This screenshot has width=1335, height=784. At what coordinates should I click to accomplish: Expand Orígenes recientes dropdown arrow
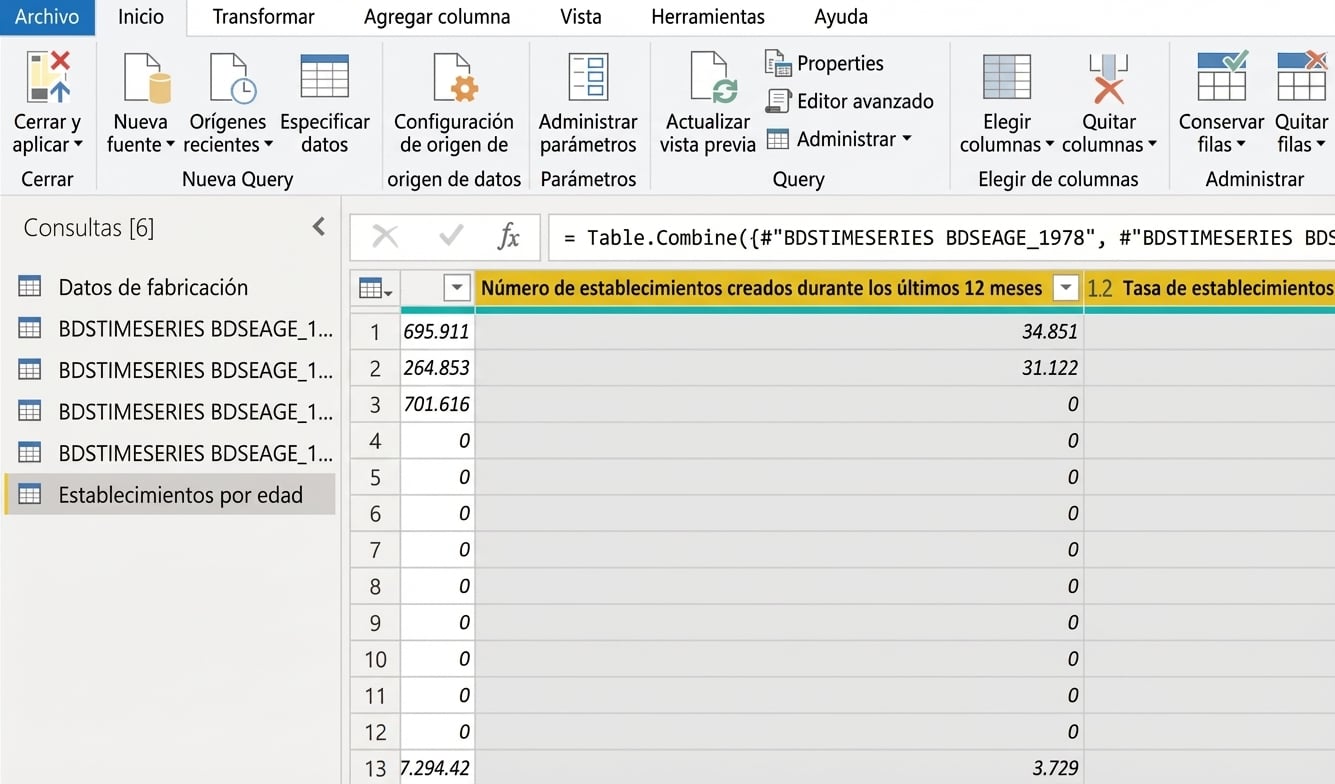(268, 145)
